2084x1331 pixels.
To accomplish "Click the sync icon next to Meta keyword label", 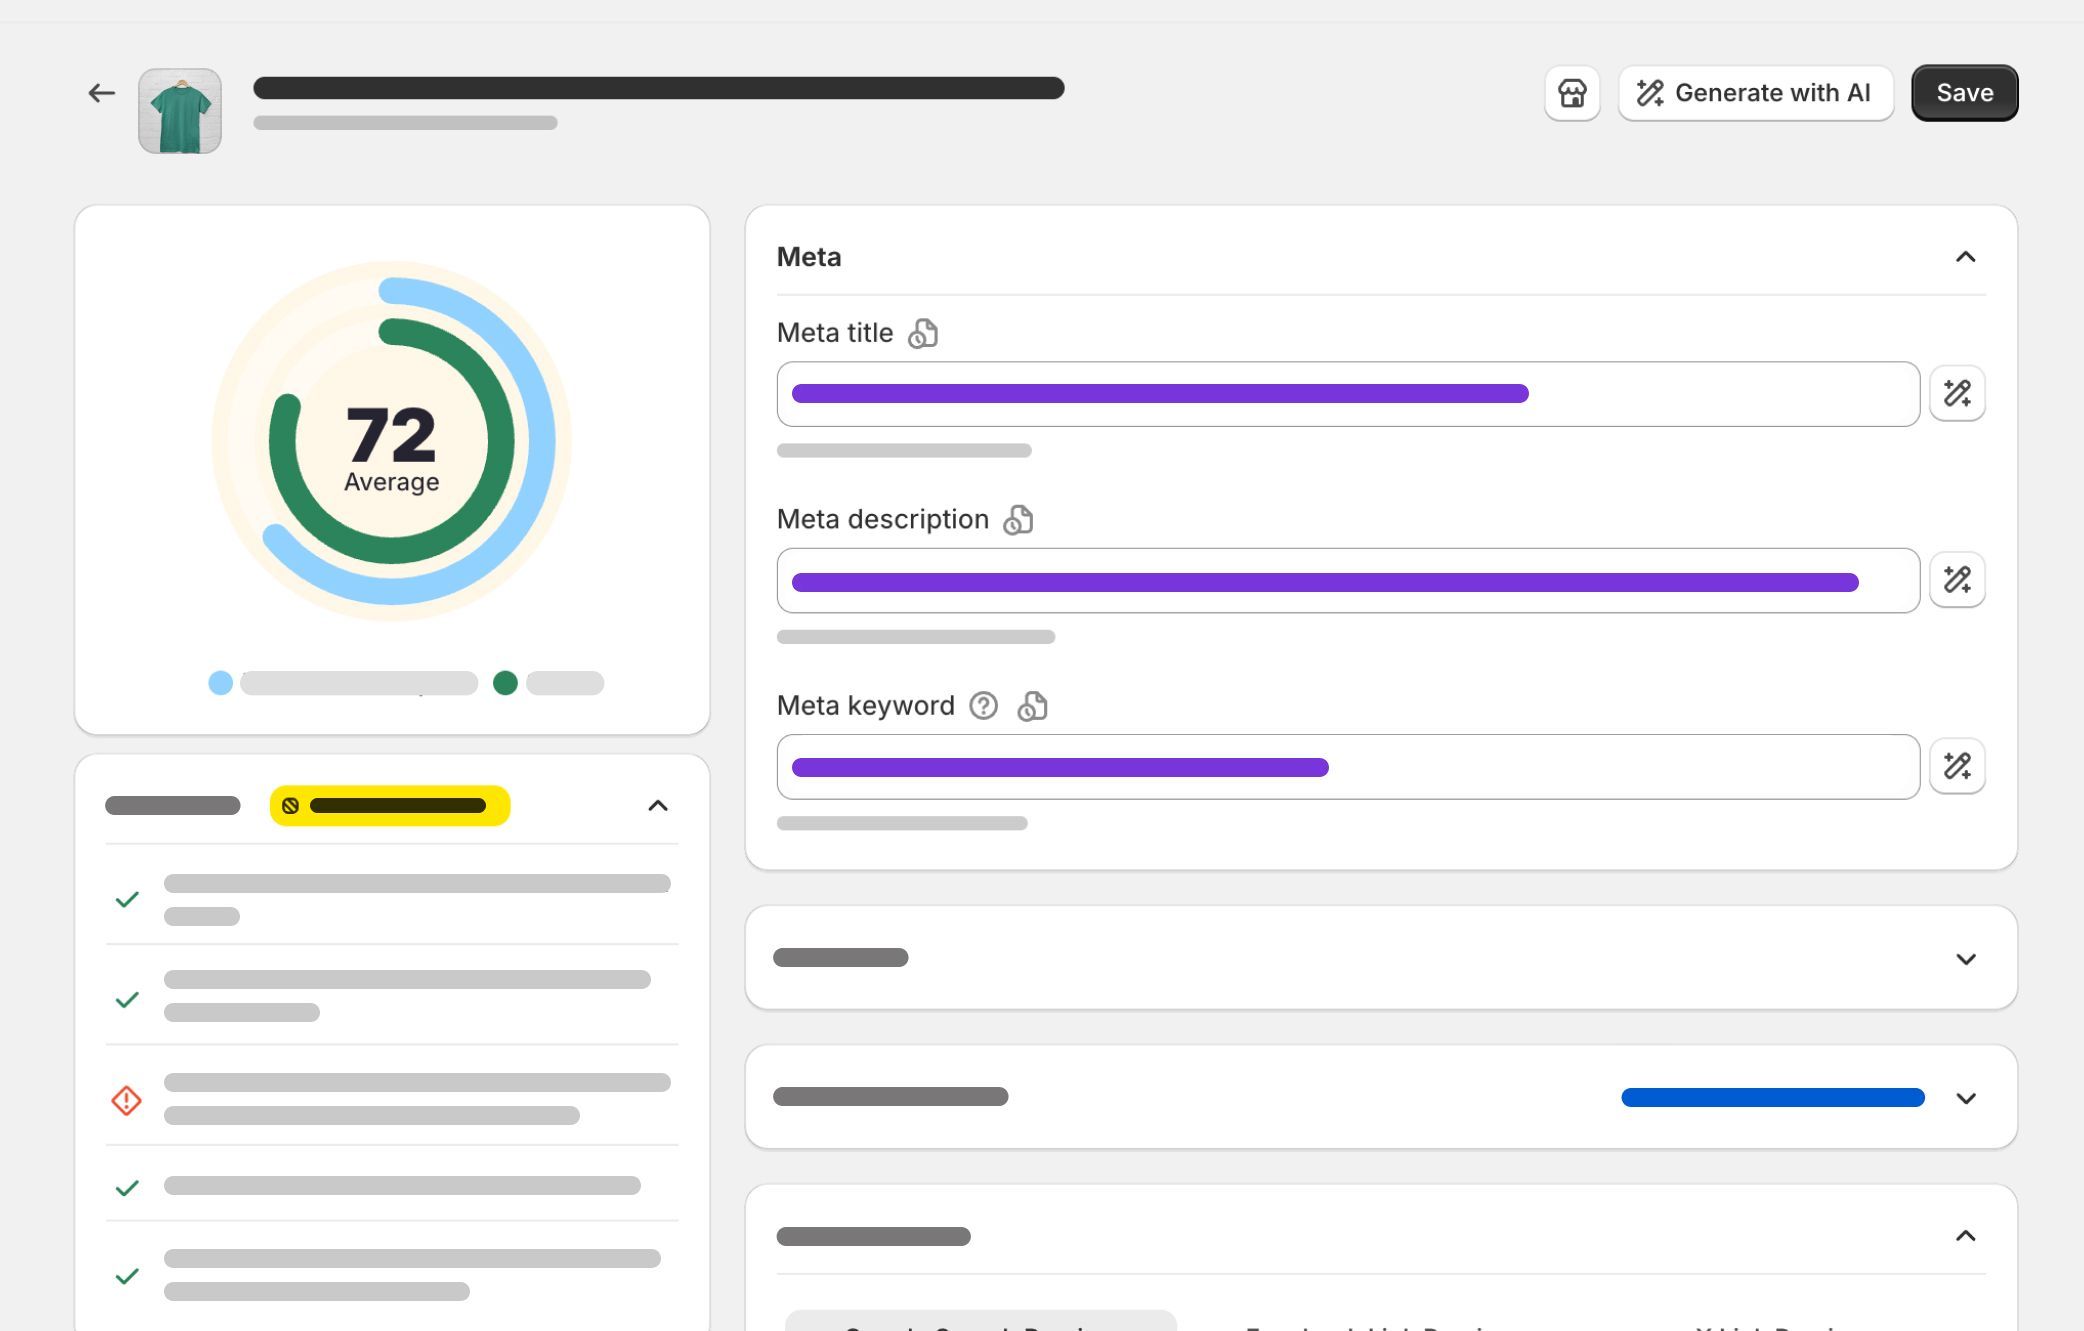I will click(1033, 706).
